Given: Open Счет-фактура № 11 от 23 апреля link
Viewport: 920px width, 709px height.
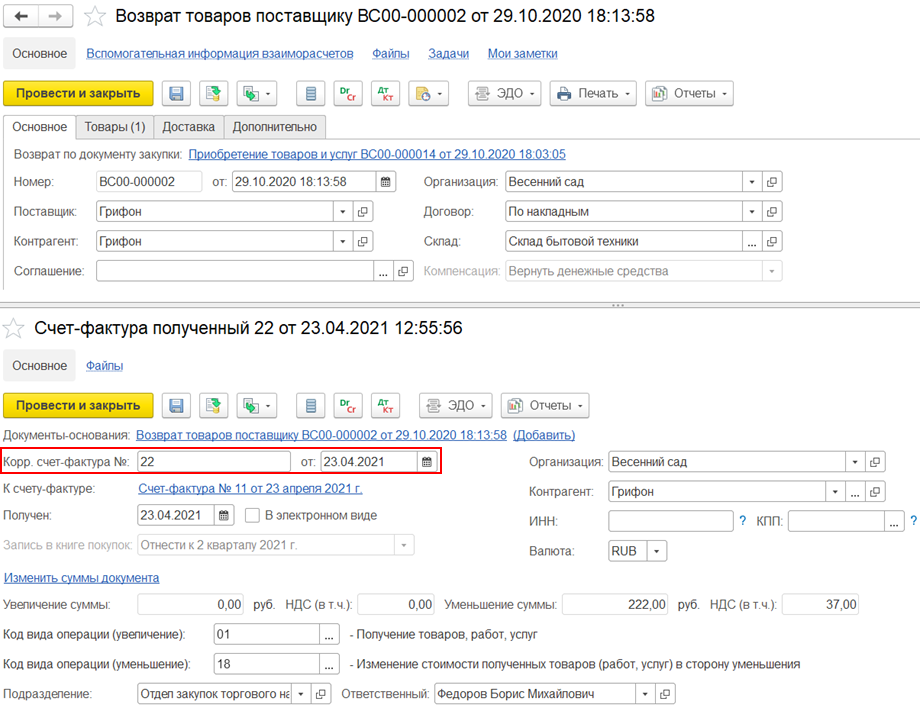Looking at the screenshot, I should [x=251, y=488].
